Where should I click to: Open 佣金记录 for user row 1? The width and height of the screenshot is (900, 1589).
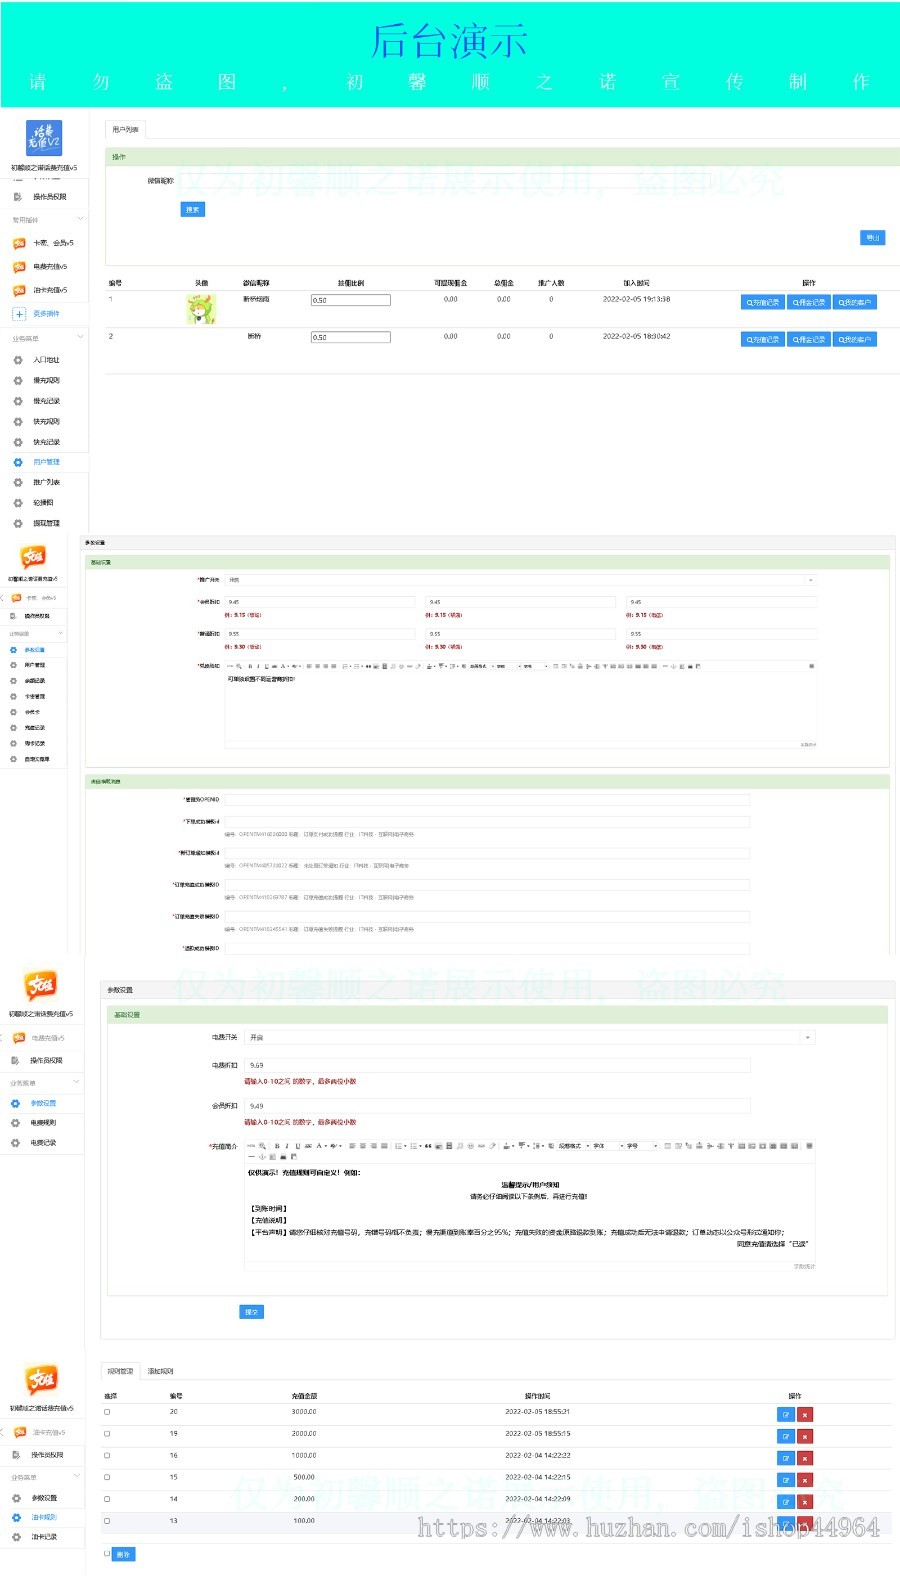click(x=808, y=302)
